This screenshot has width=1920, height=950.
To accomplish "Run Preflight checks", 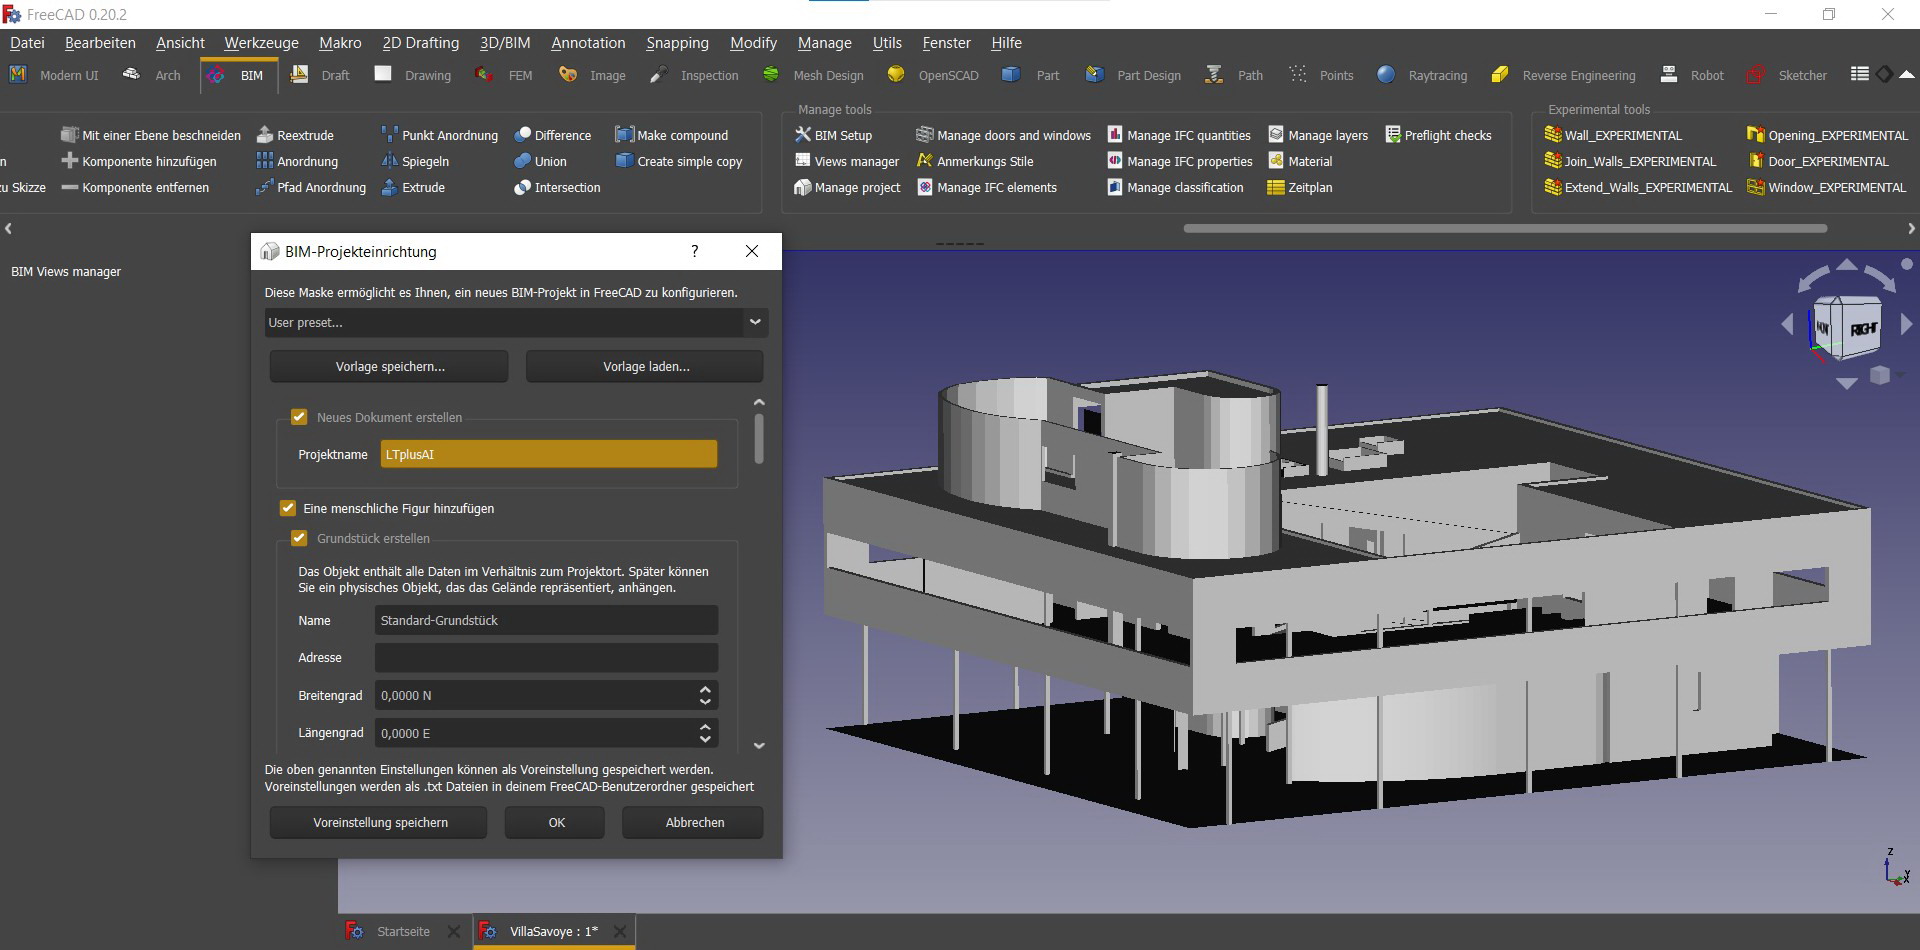I will pos(1438,135).
